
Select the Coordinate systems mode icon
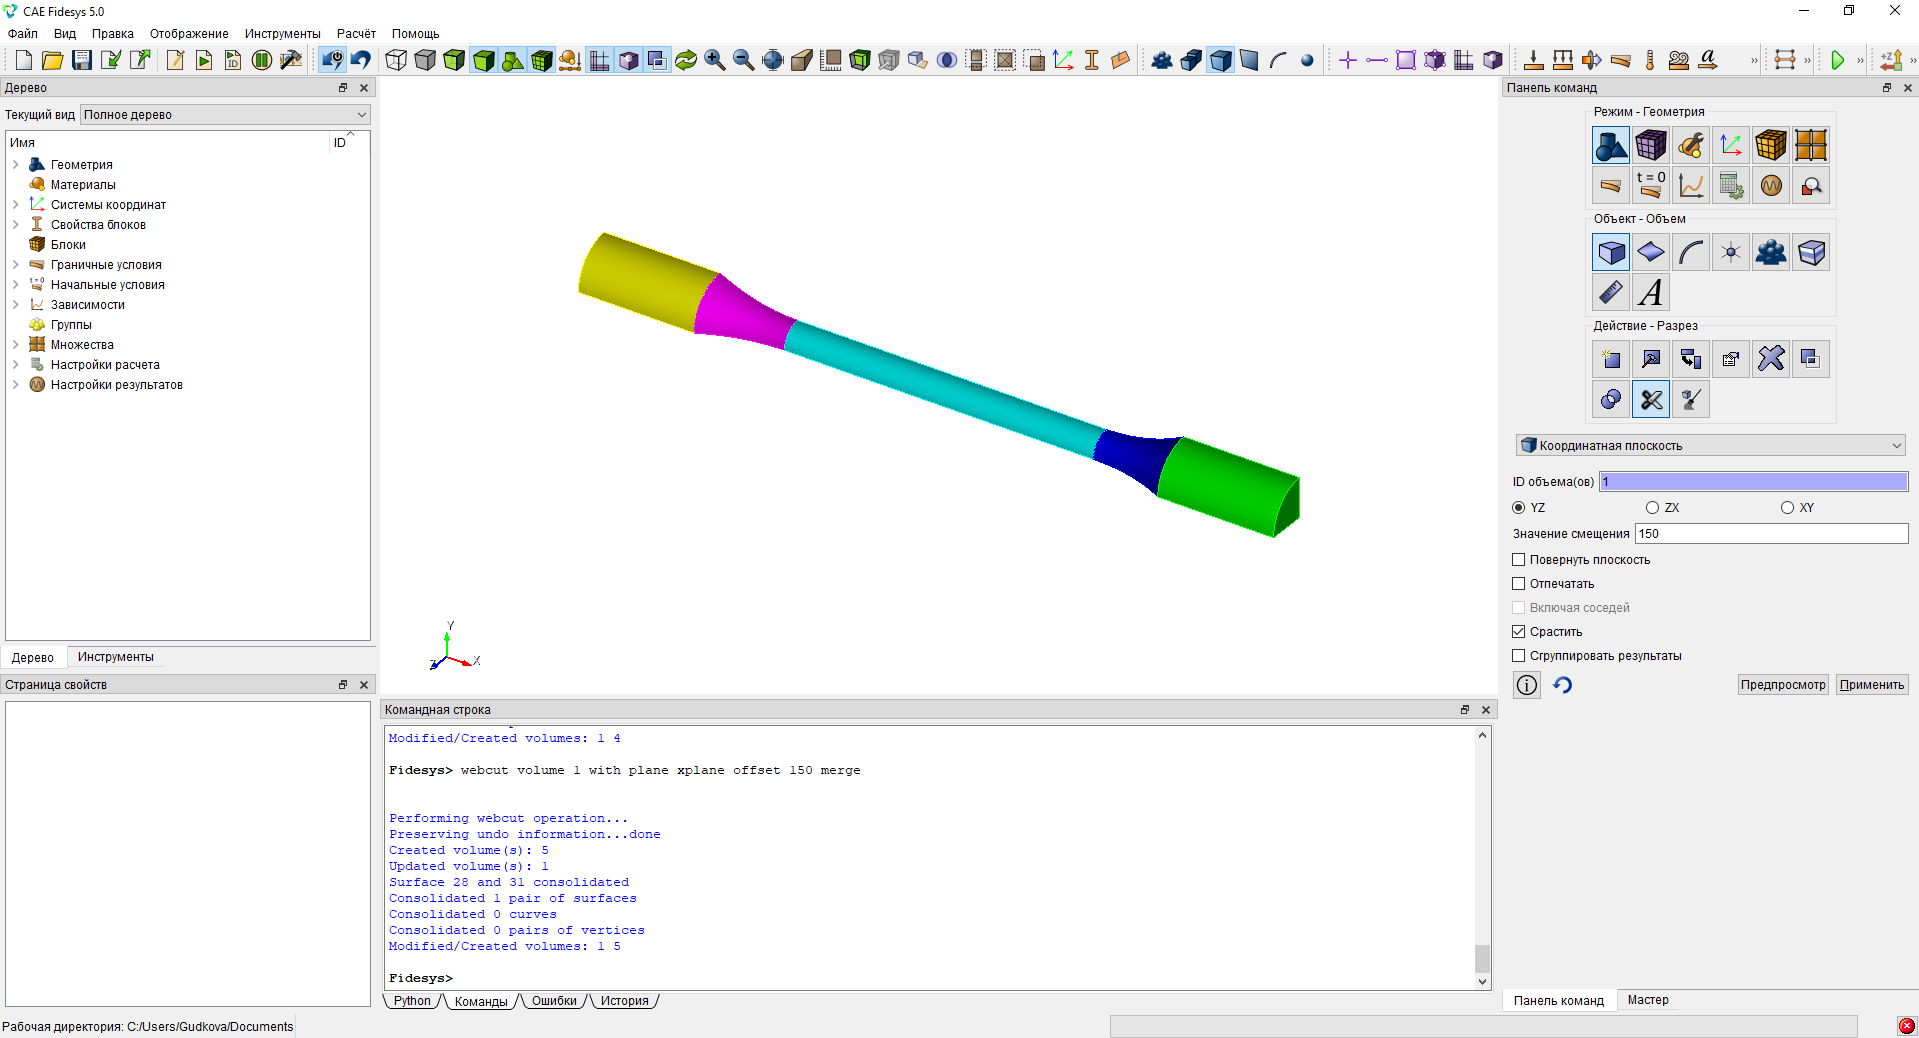1731,145
